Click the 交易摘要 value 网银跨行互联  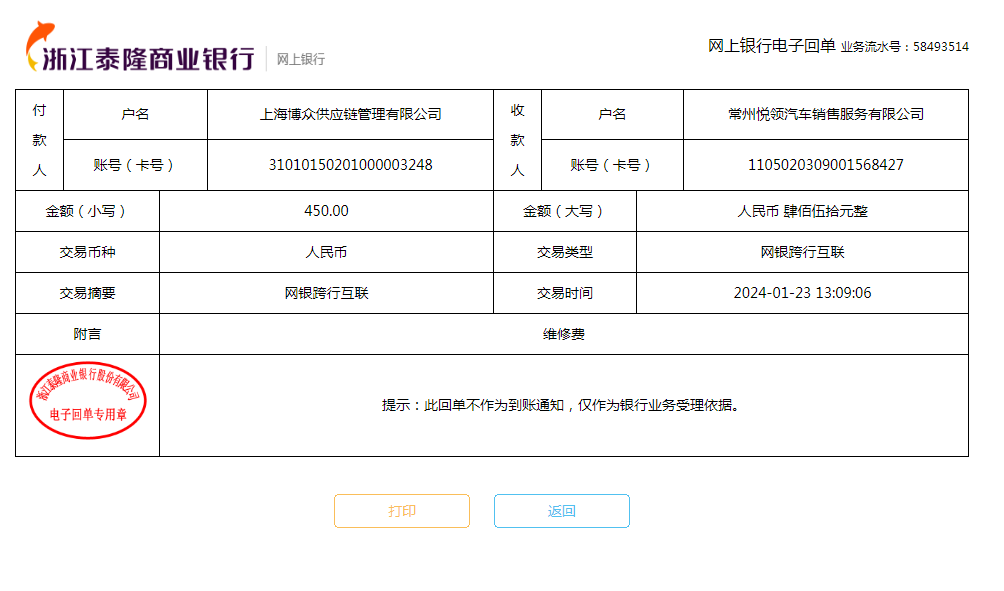[x=326, y=293]
